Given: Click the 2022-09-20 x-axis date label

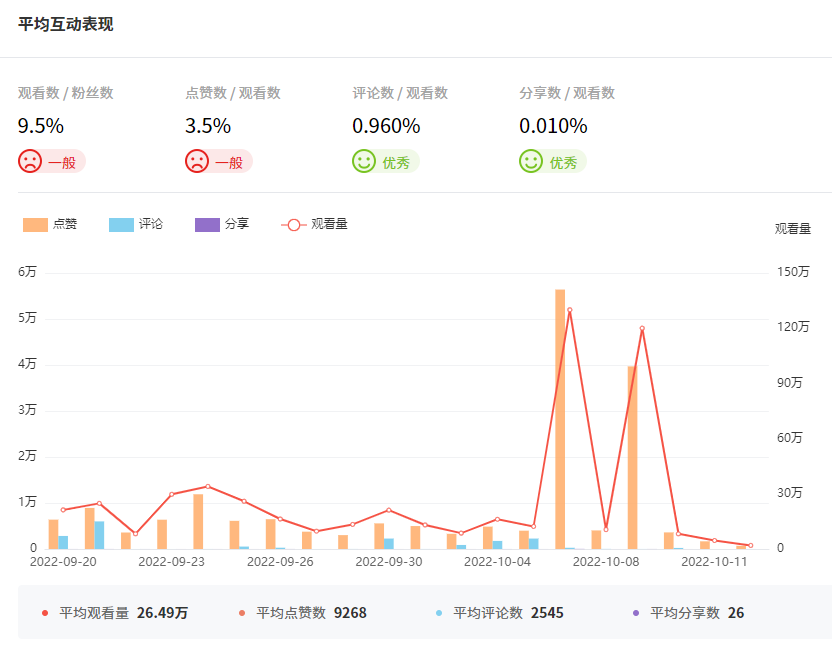Looking at the screenshot, I should pos(63,562).
